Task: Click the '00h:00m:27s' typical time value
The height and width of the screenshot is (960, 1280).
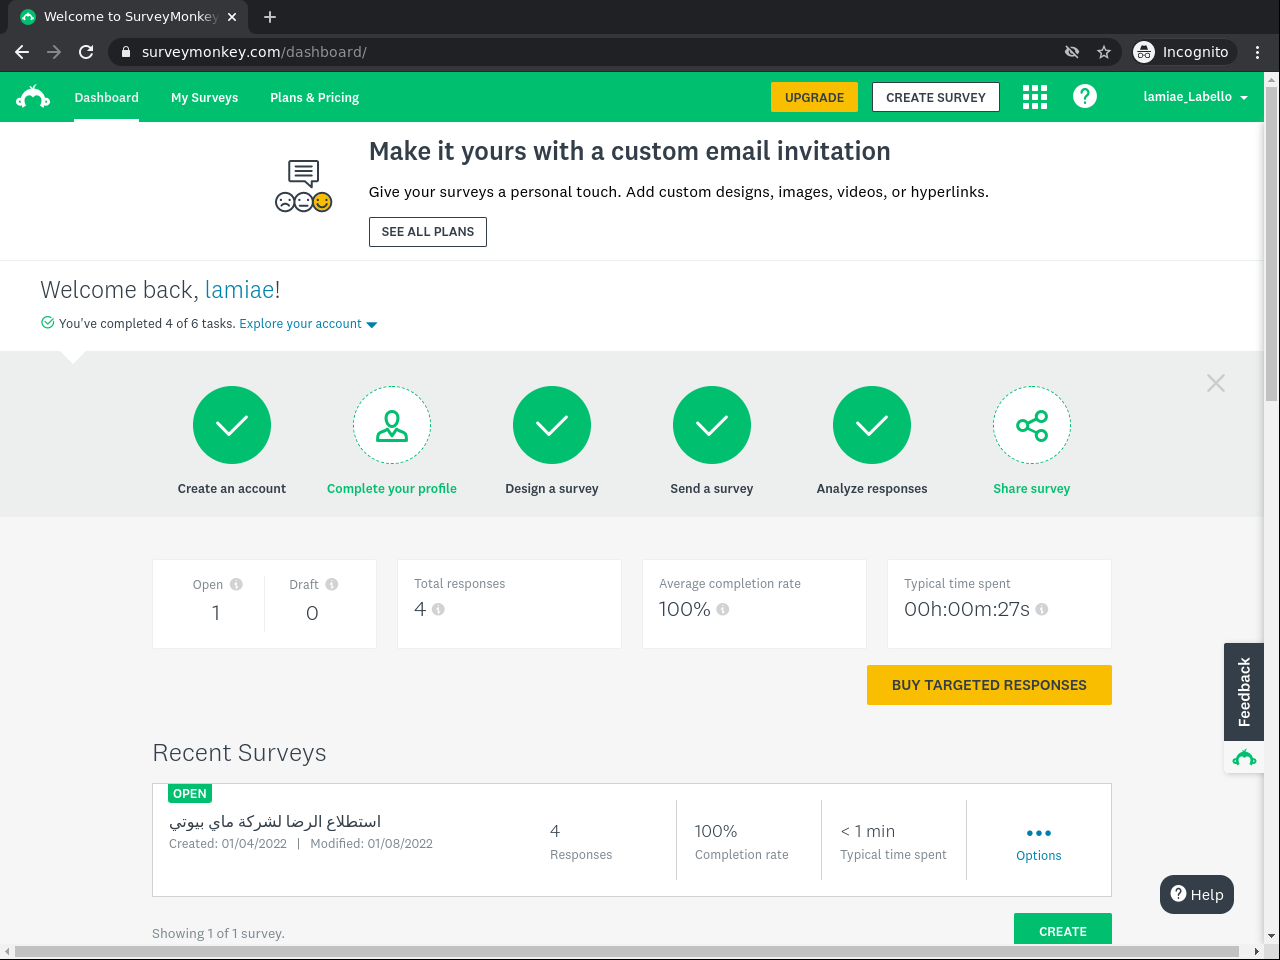Action: click(967, 609)
